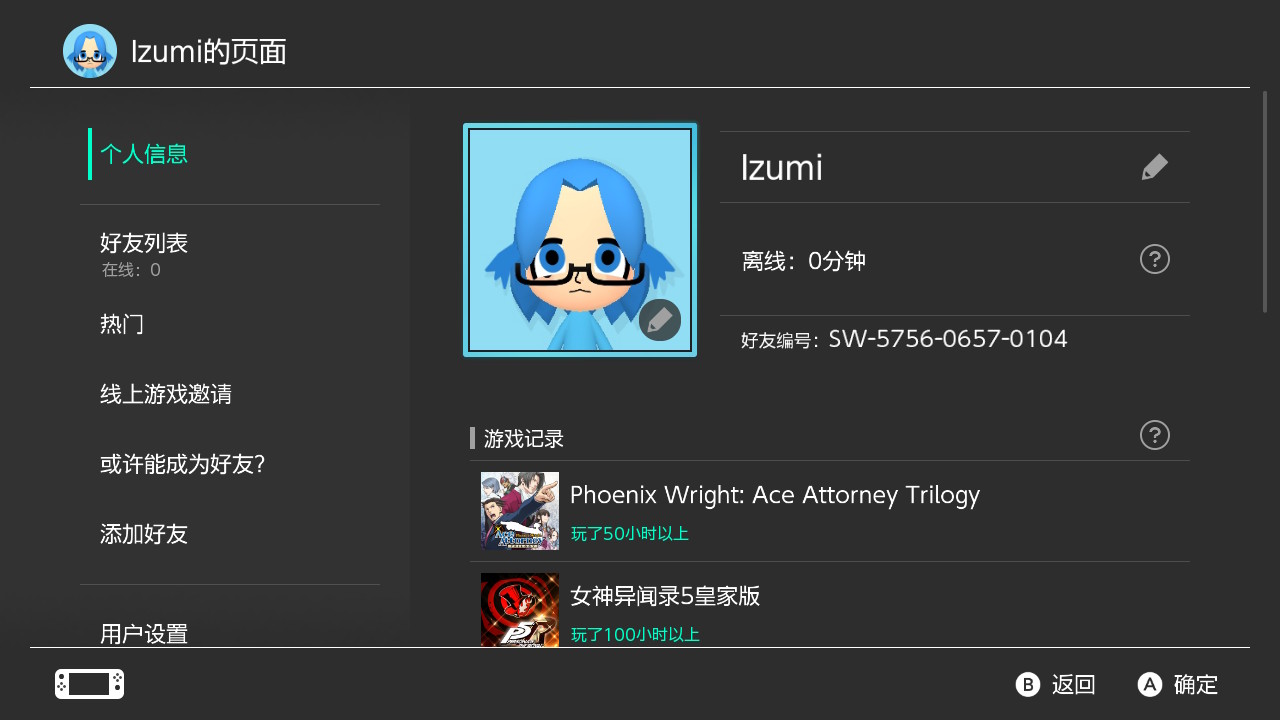Select Phoenix Wright: Ace Attorney Trilogy entry
The image size is (1280, 720).
pos(830,511)
